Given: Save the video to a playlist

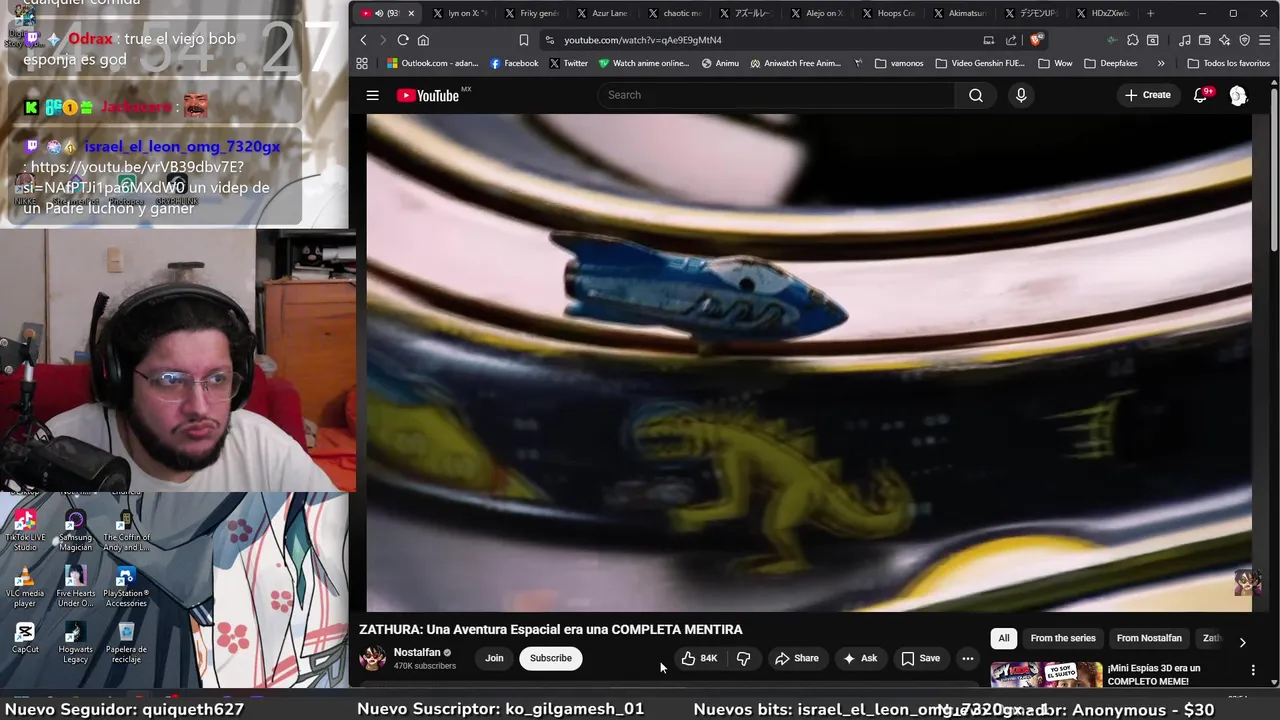Looking at the screenshot, I should tap(921, 658).
